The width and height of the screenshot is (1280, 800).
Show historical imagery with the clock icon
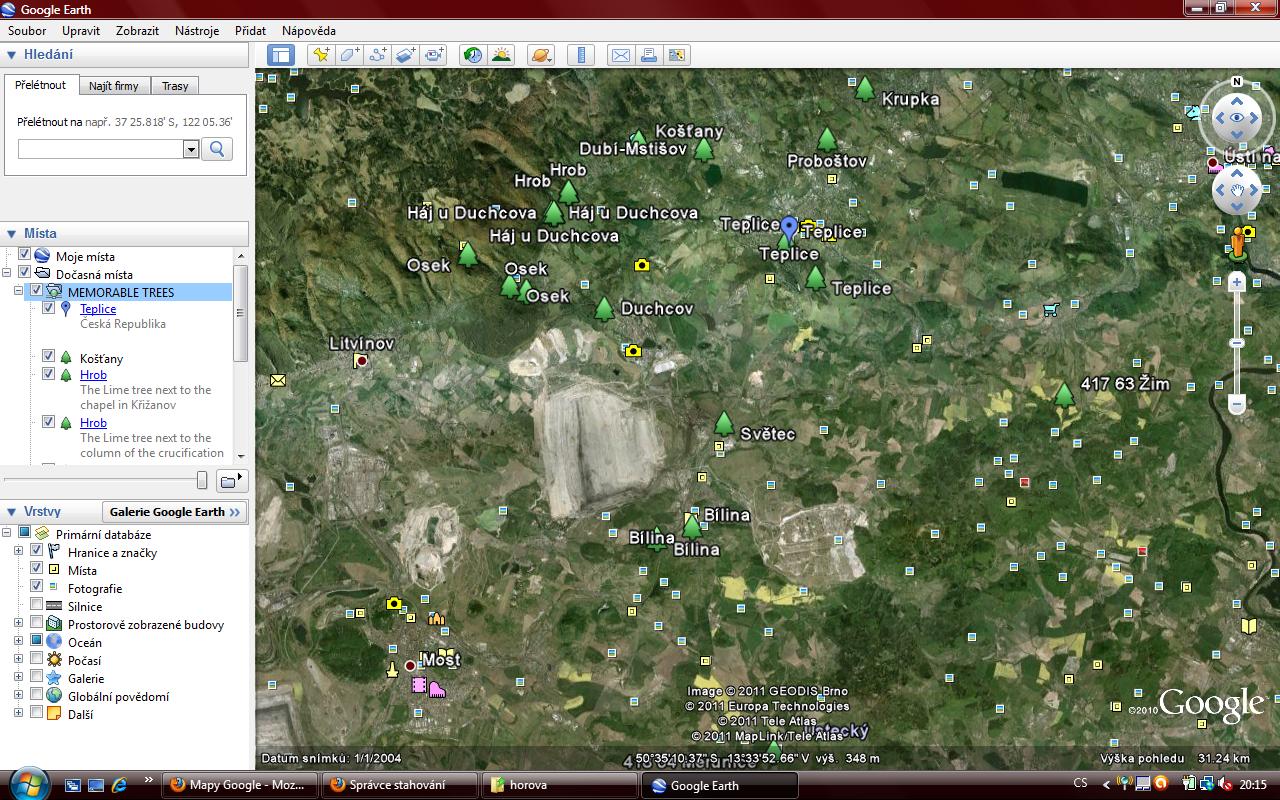click(472, 56)
